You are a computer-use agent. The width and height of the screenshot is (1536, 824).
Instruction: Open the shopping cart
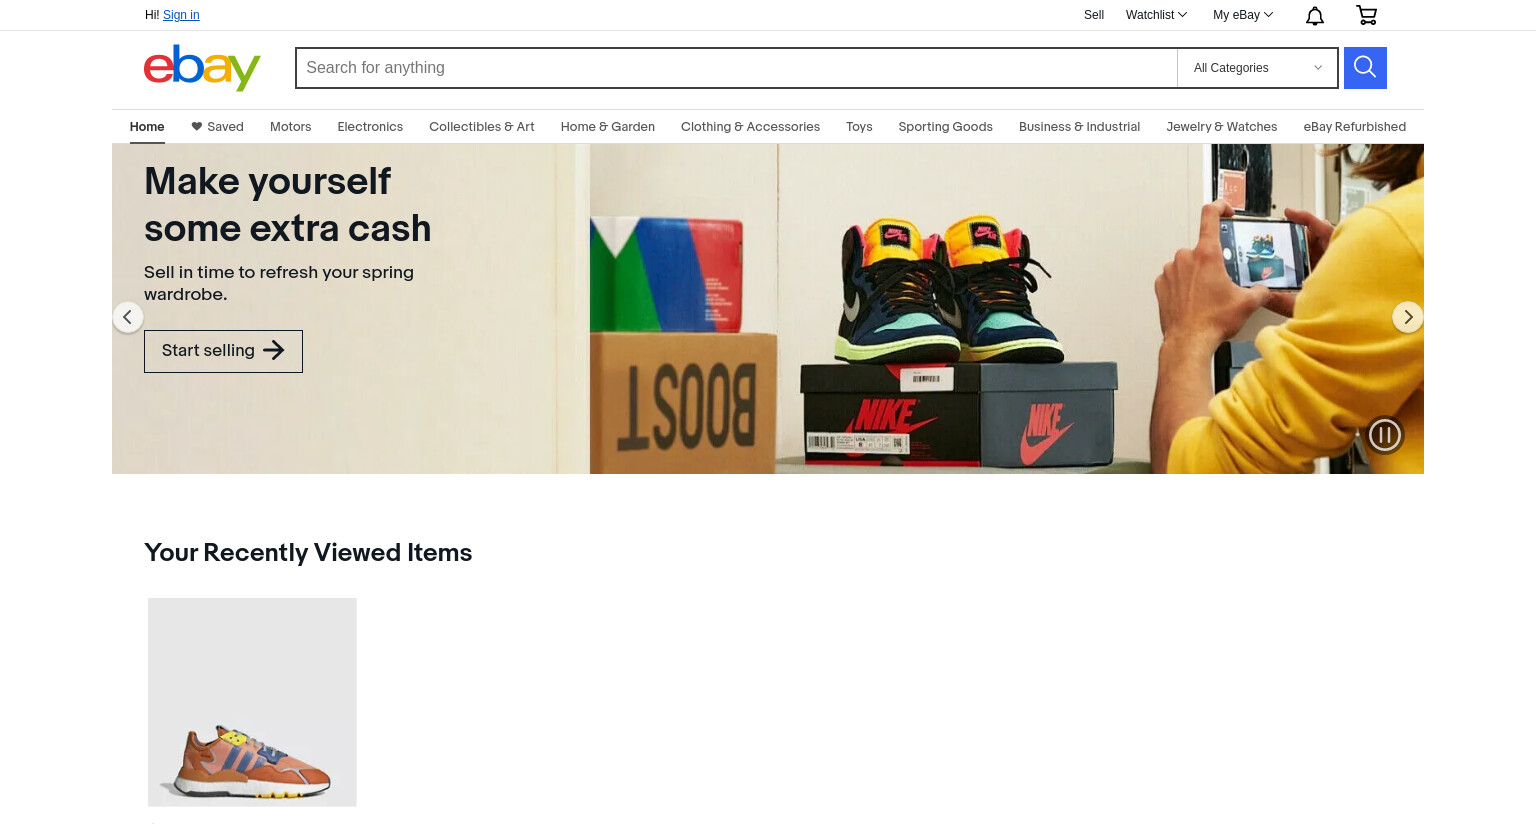[1366, 15]
